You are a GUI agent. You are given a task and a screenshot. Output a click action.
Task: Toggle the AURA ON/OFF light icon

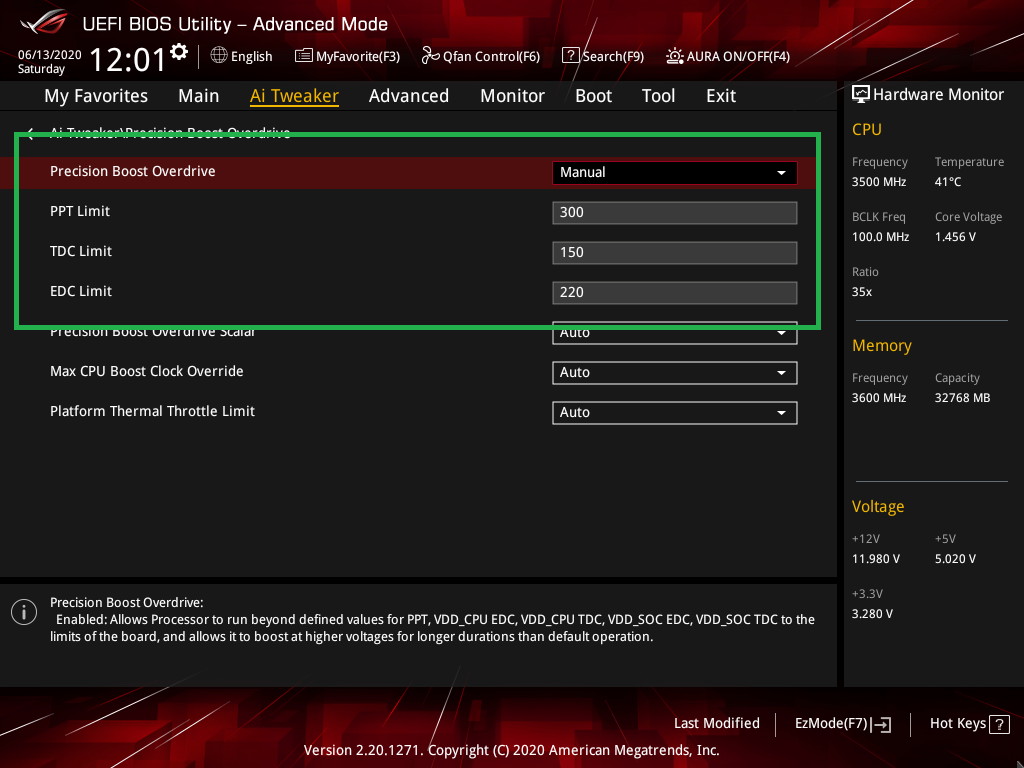pyautogui.click(x=675, y=56)
